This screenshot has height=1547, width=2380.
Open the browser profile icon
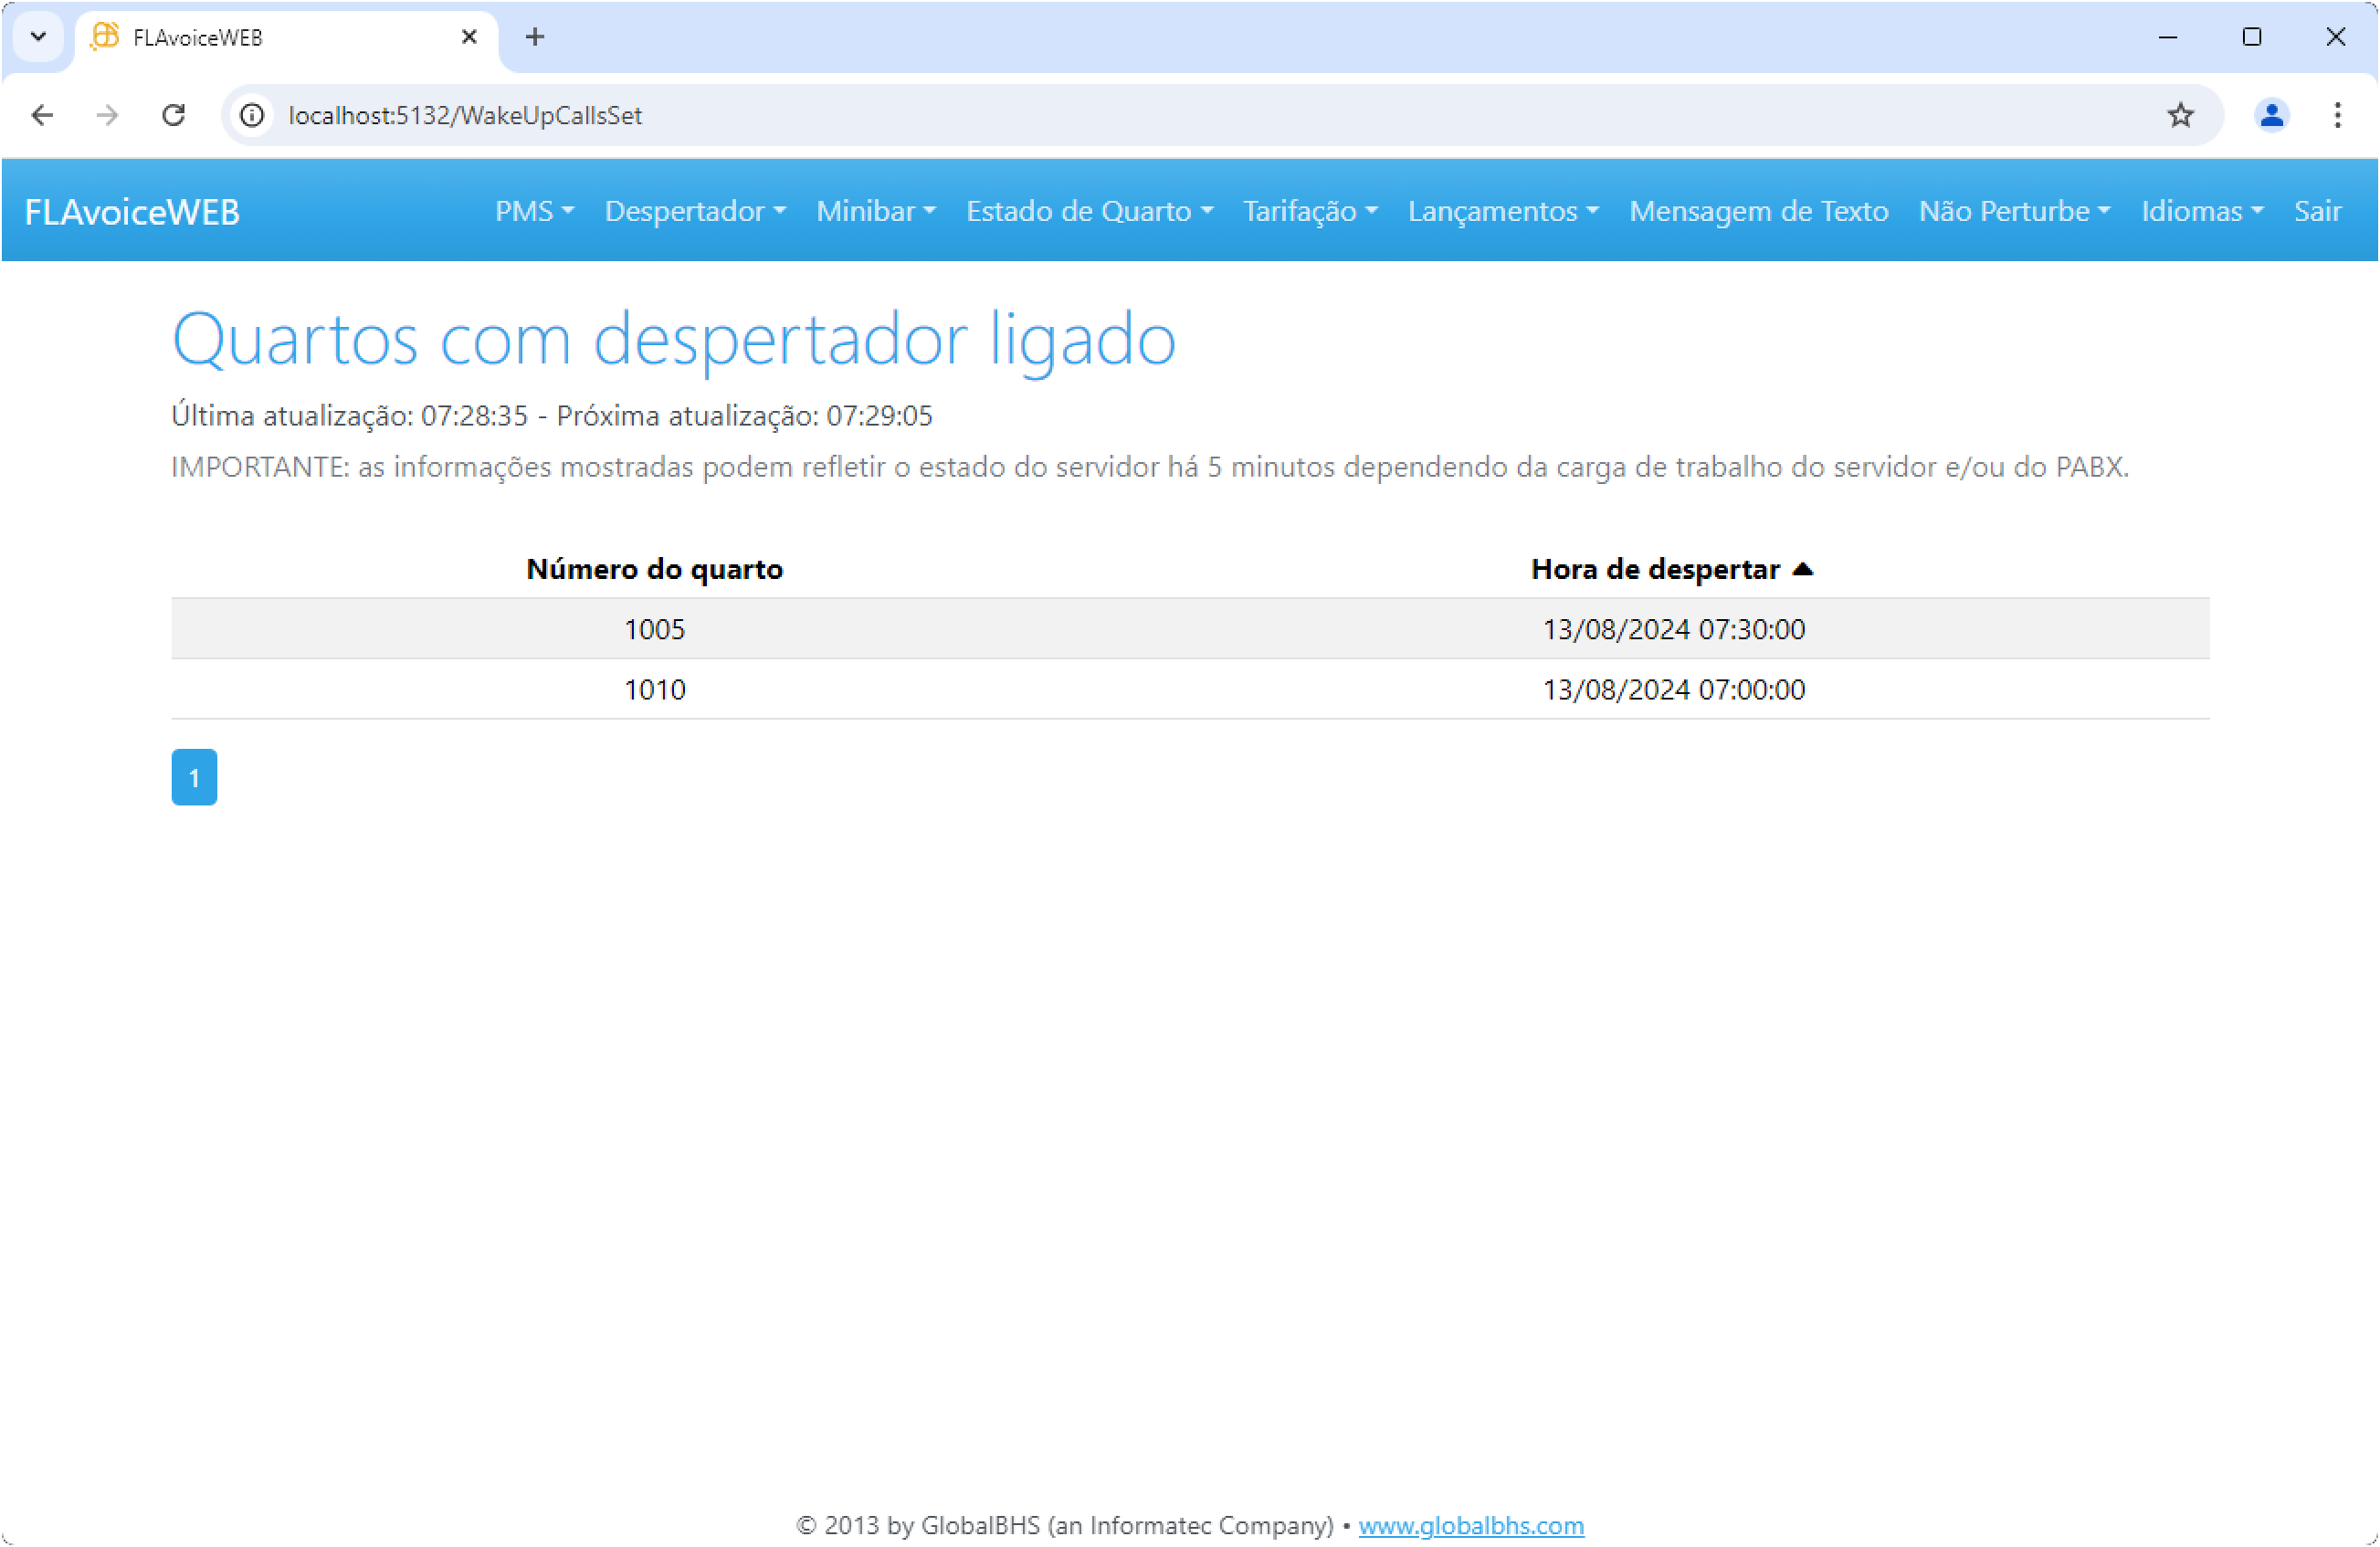pos(2271,115)
